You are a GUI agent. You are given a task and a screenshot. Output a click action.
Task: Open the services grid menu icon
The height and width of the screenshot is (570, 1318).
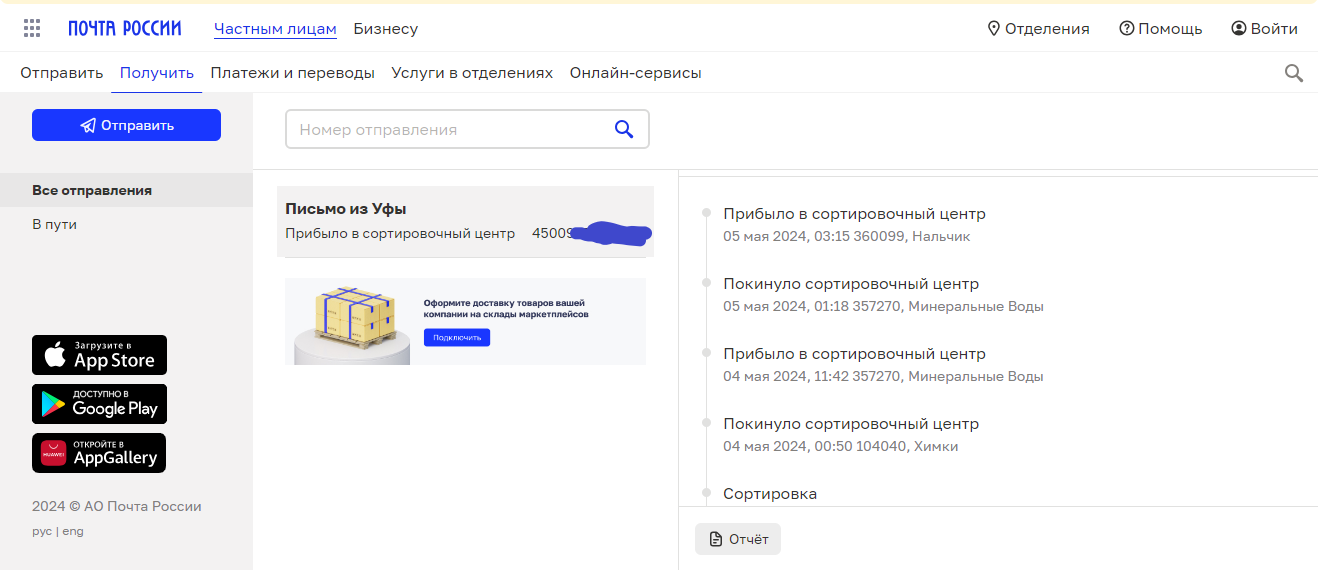(x=32, y=28)
